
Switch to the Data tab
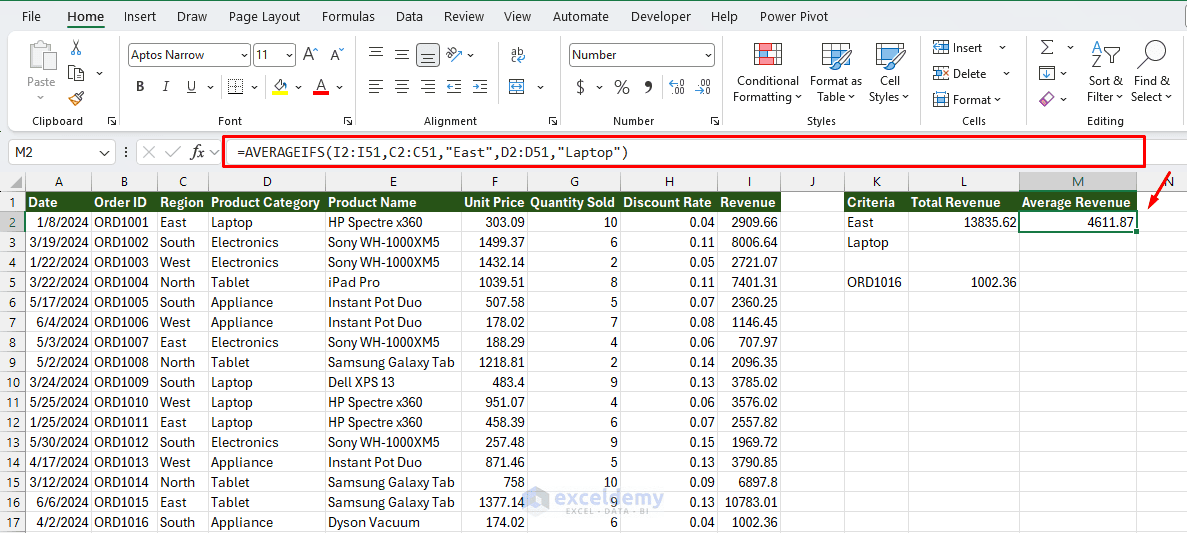tap(410, 16)
